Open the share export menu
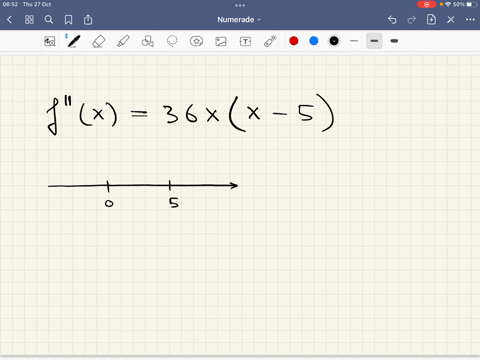Viewport: 480px width, 360px height. 88,20
